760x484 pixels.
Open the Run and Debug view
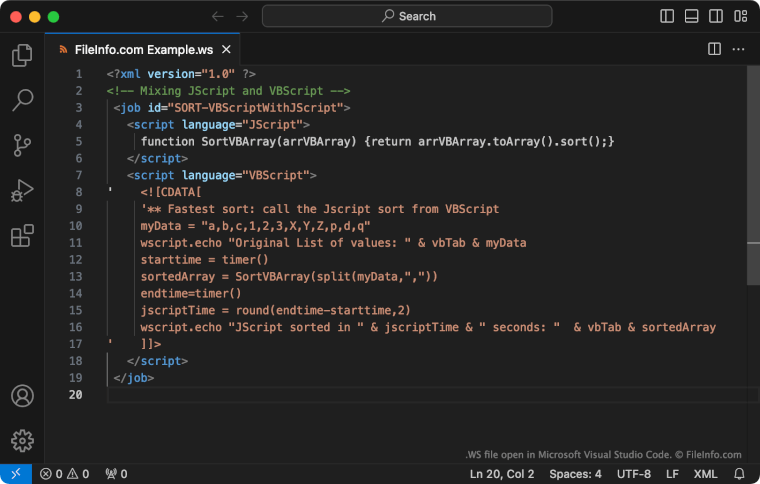pos(22,191)
